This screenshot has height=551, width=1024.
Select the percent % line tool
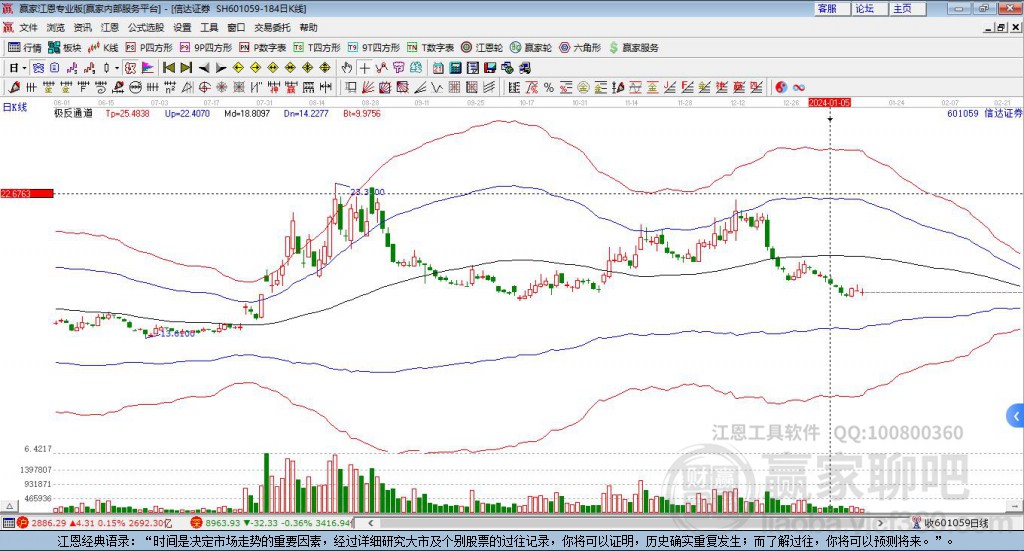pyautogui.click(x=549, y=87)
